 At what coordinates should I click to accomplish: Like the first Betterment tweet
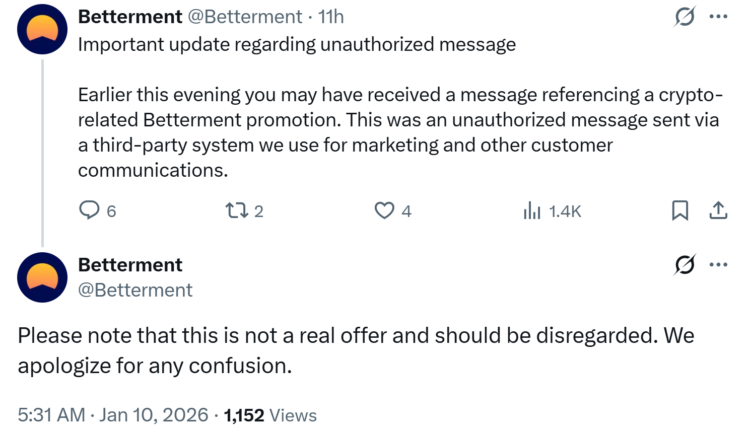point(384,210)
